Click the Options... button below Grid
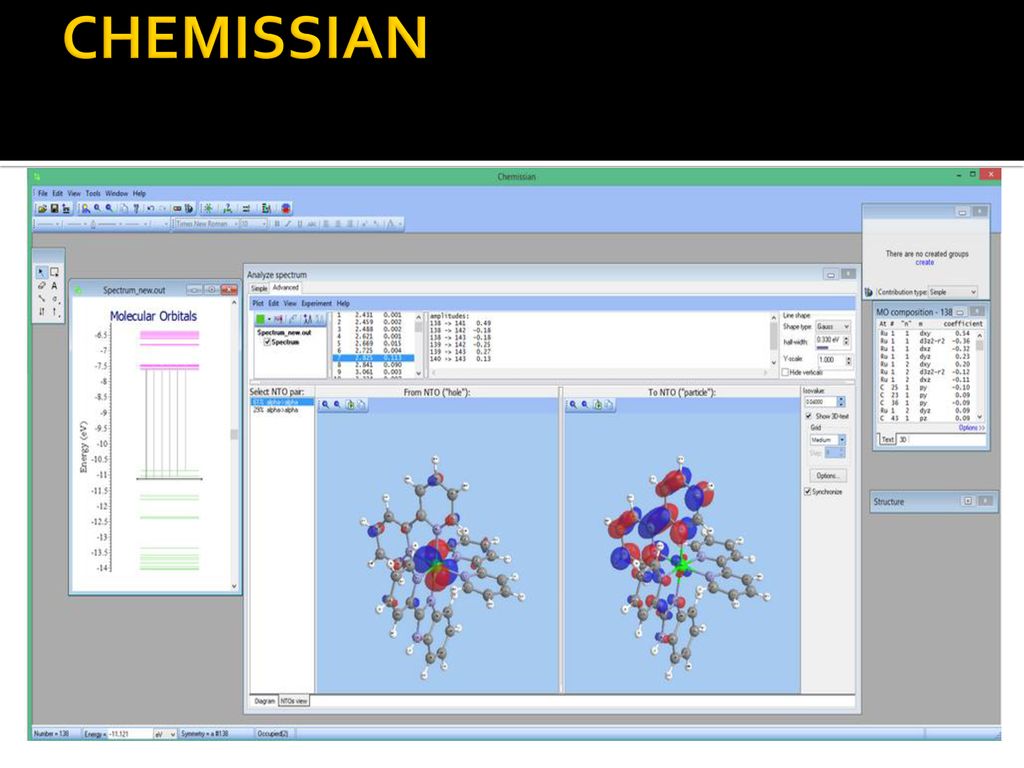 pyautogui.click(x=827, y=475)
